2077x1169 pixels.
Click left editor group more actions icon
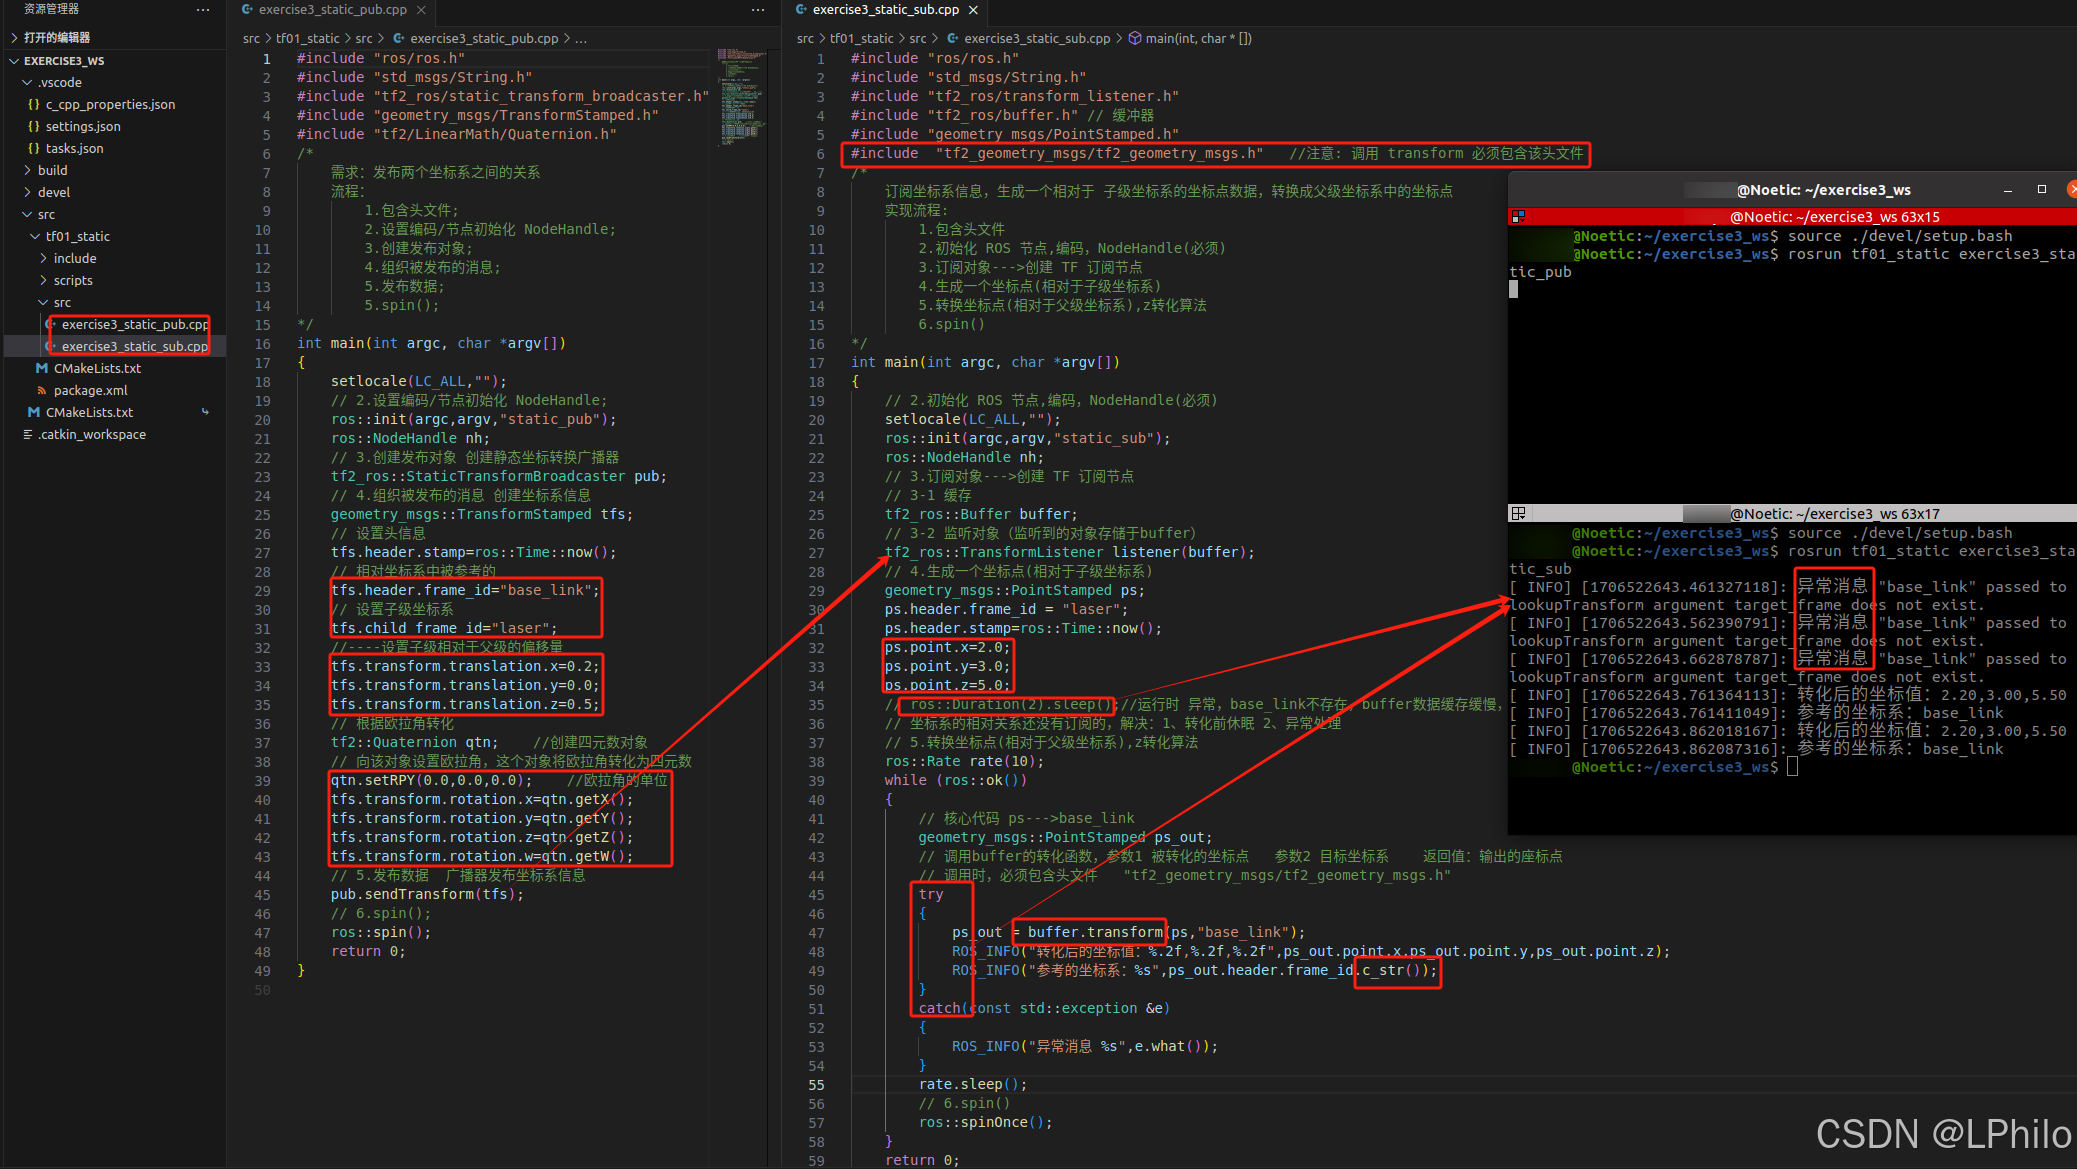[x=758, y=10]
